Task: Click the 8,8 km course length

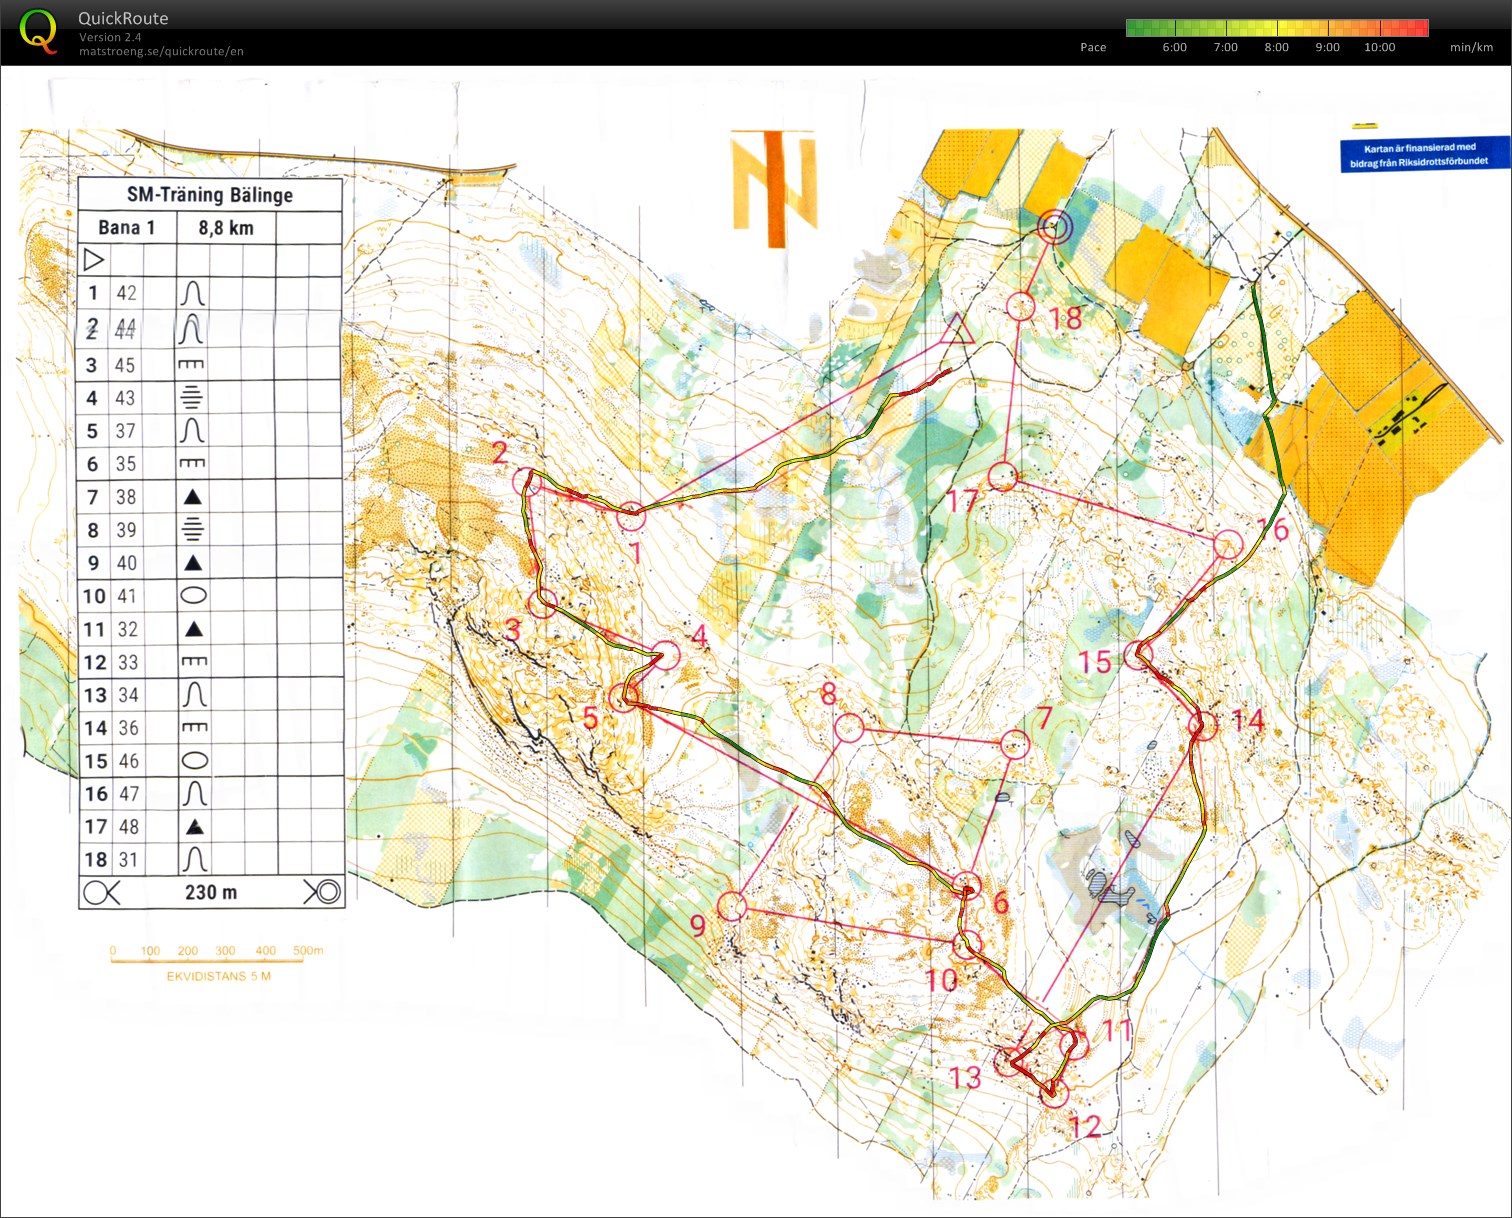Action: point(226,228)
